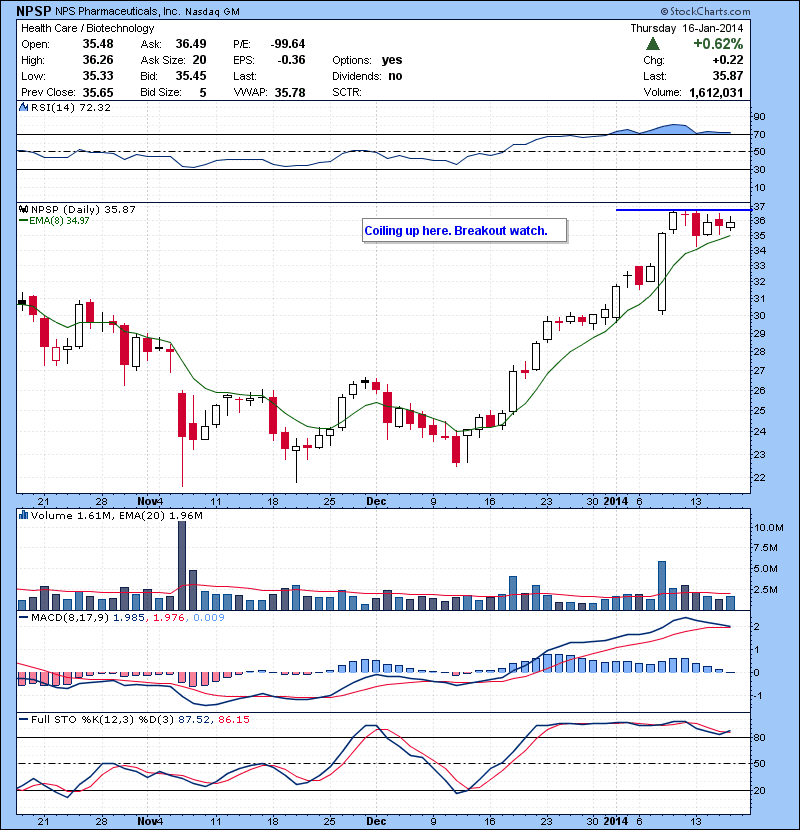Click the Prev Close value 35.65
800x830 pixels.
pyautogui.click(x=98, y=93)
